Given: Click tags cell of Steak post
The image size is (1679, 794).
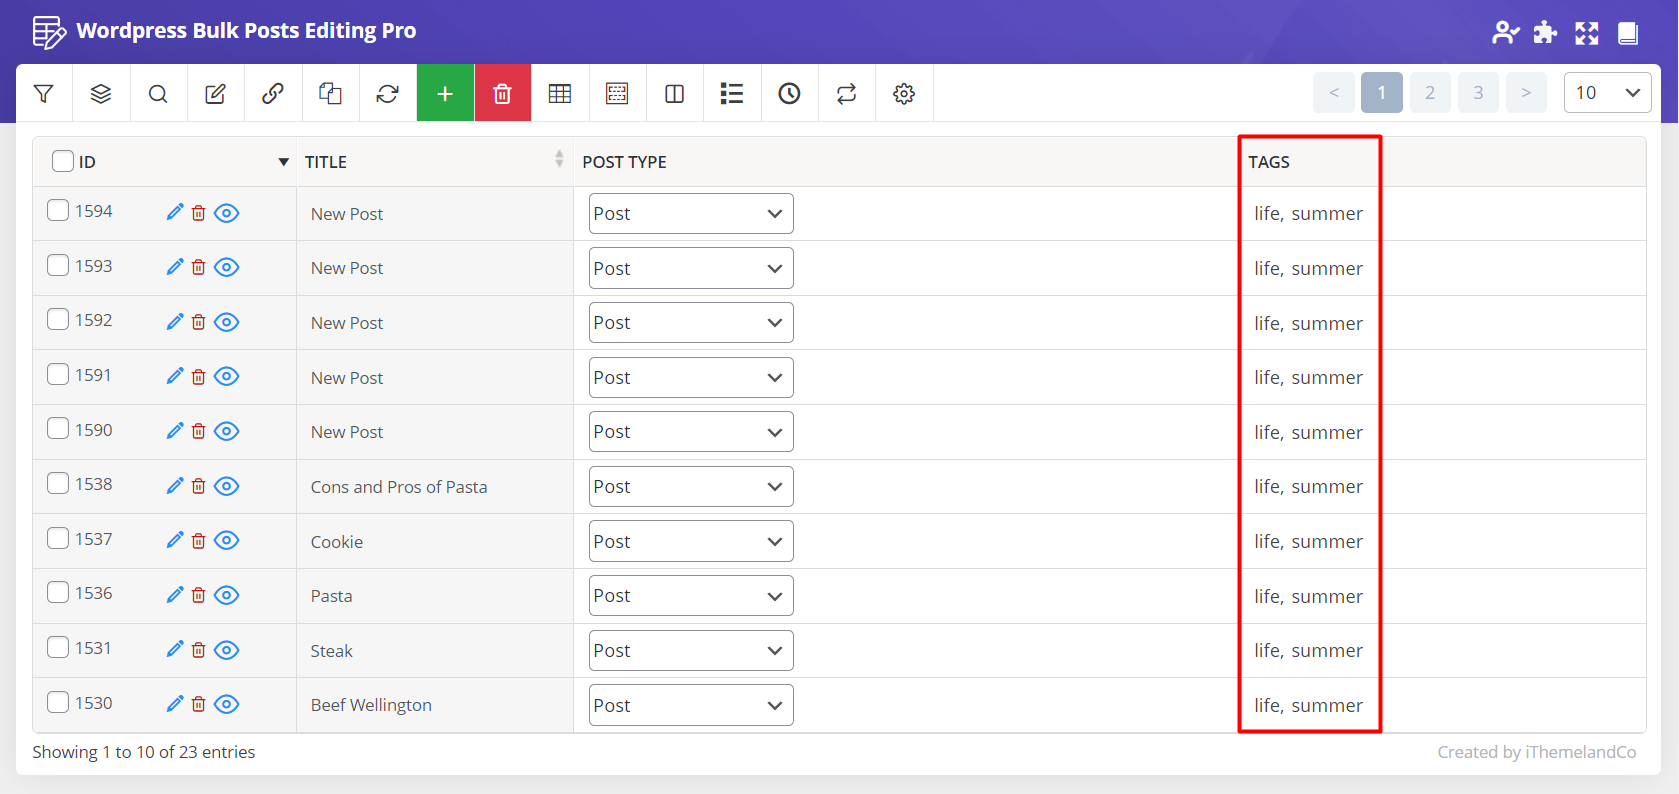Looking at the screenshot, I should tap(1308, 651).
